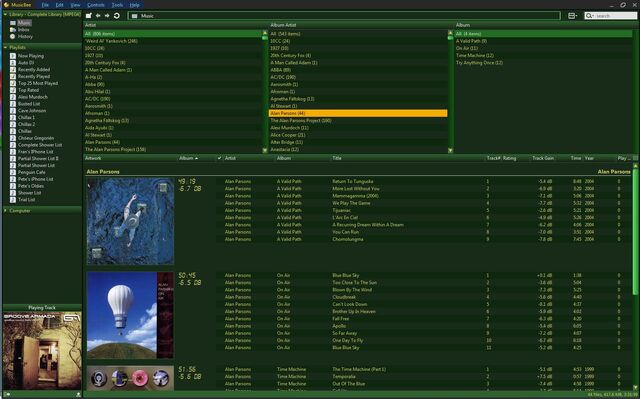
Task: Open the Choeur Gregorien playlist
Action: click(36, 138)
